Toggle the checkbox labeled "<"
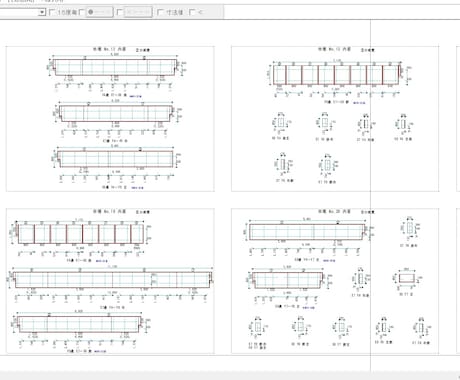 [192, 12]
